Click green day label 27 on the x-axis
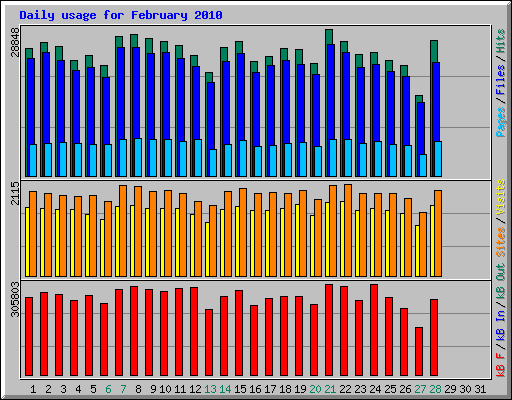 coord(420,389)
